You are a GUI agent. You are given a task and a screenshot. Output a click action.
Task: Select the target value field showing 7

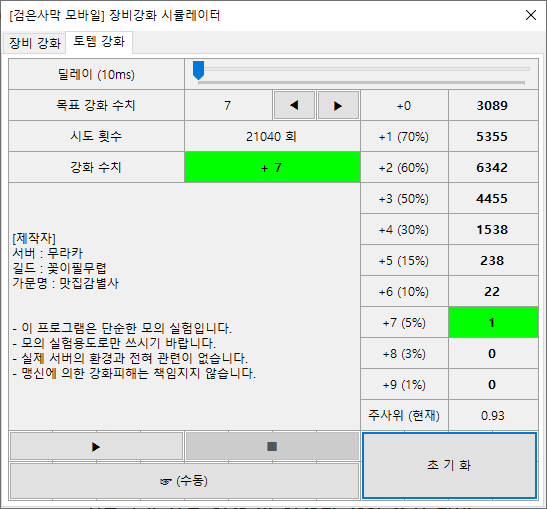coord(228,105)
